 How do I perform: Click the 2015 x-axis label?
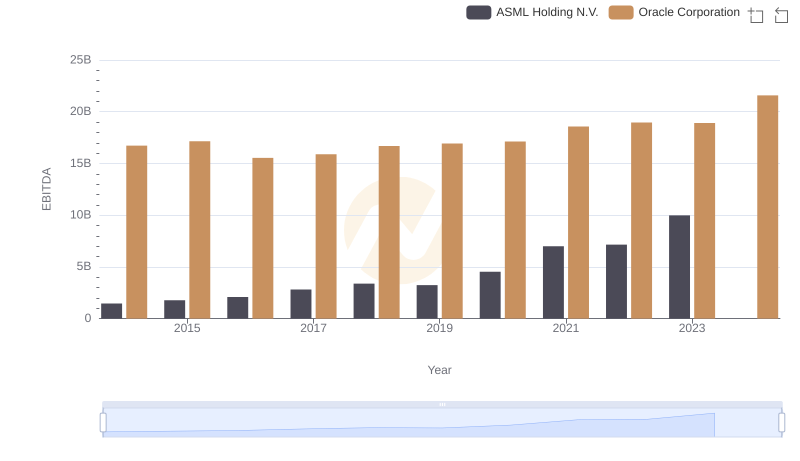pyautogui.click(x=187, y=328)
